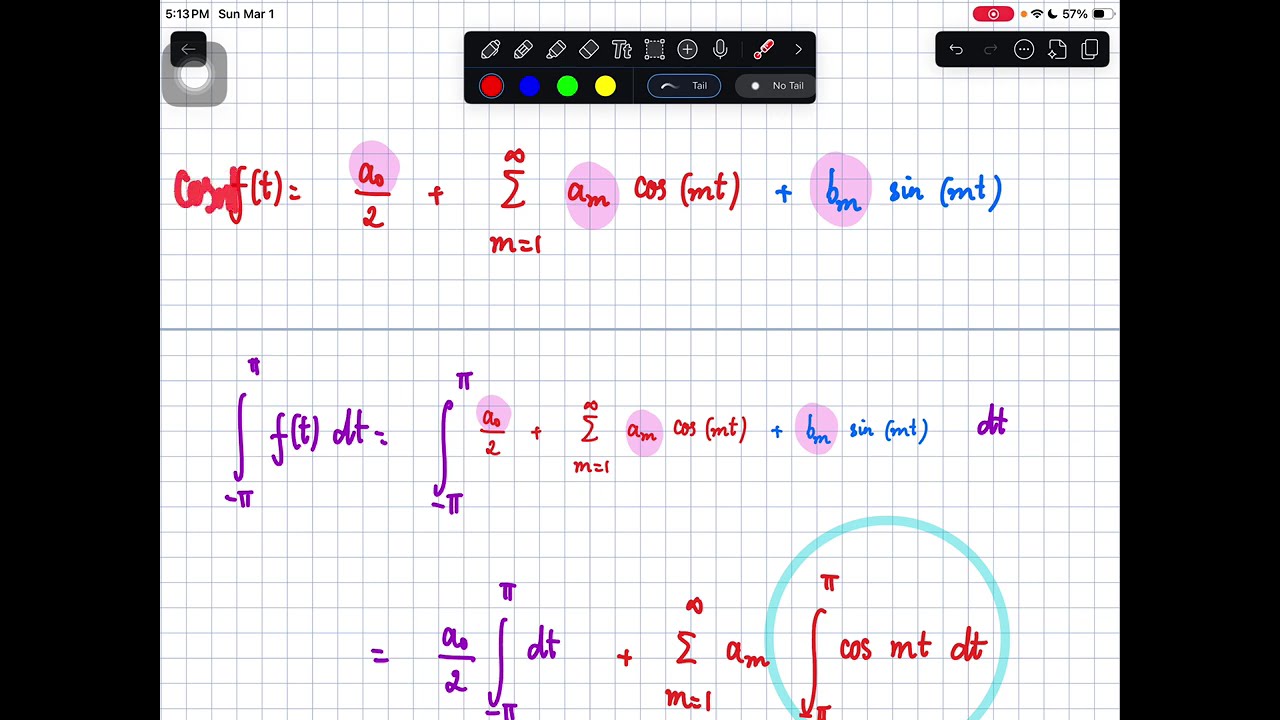Go back with the left arrow button
This screenshot has height=720, width=1280.
click(x=188, y=50)
